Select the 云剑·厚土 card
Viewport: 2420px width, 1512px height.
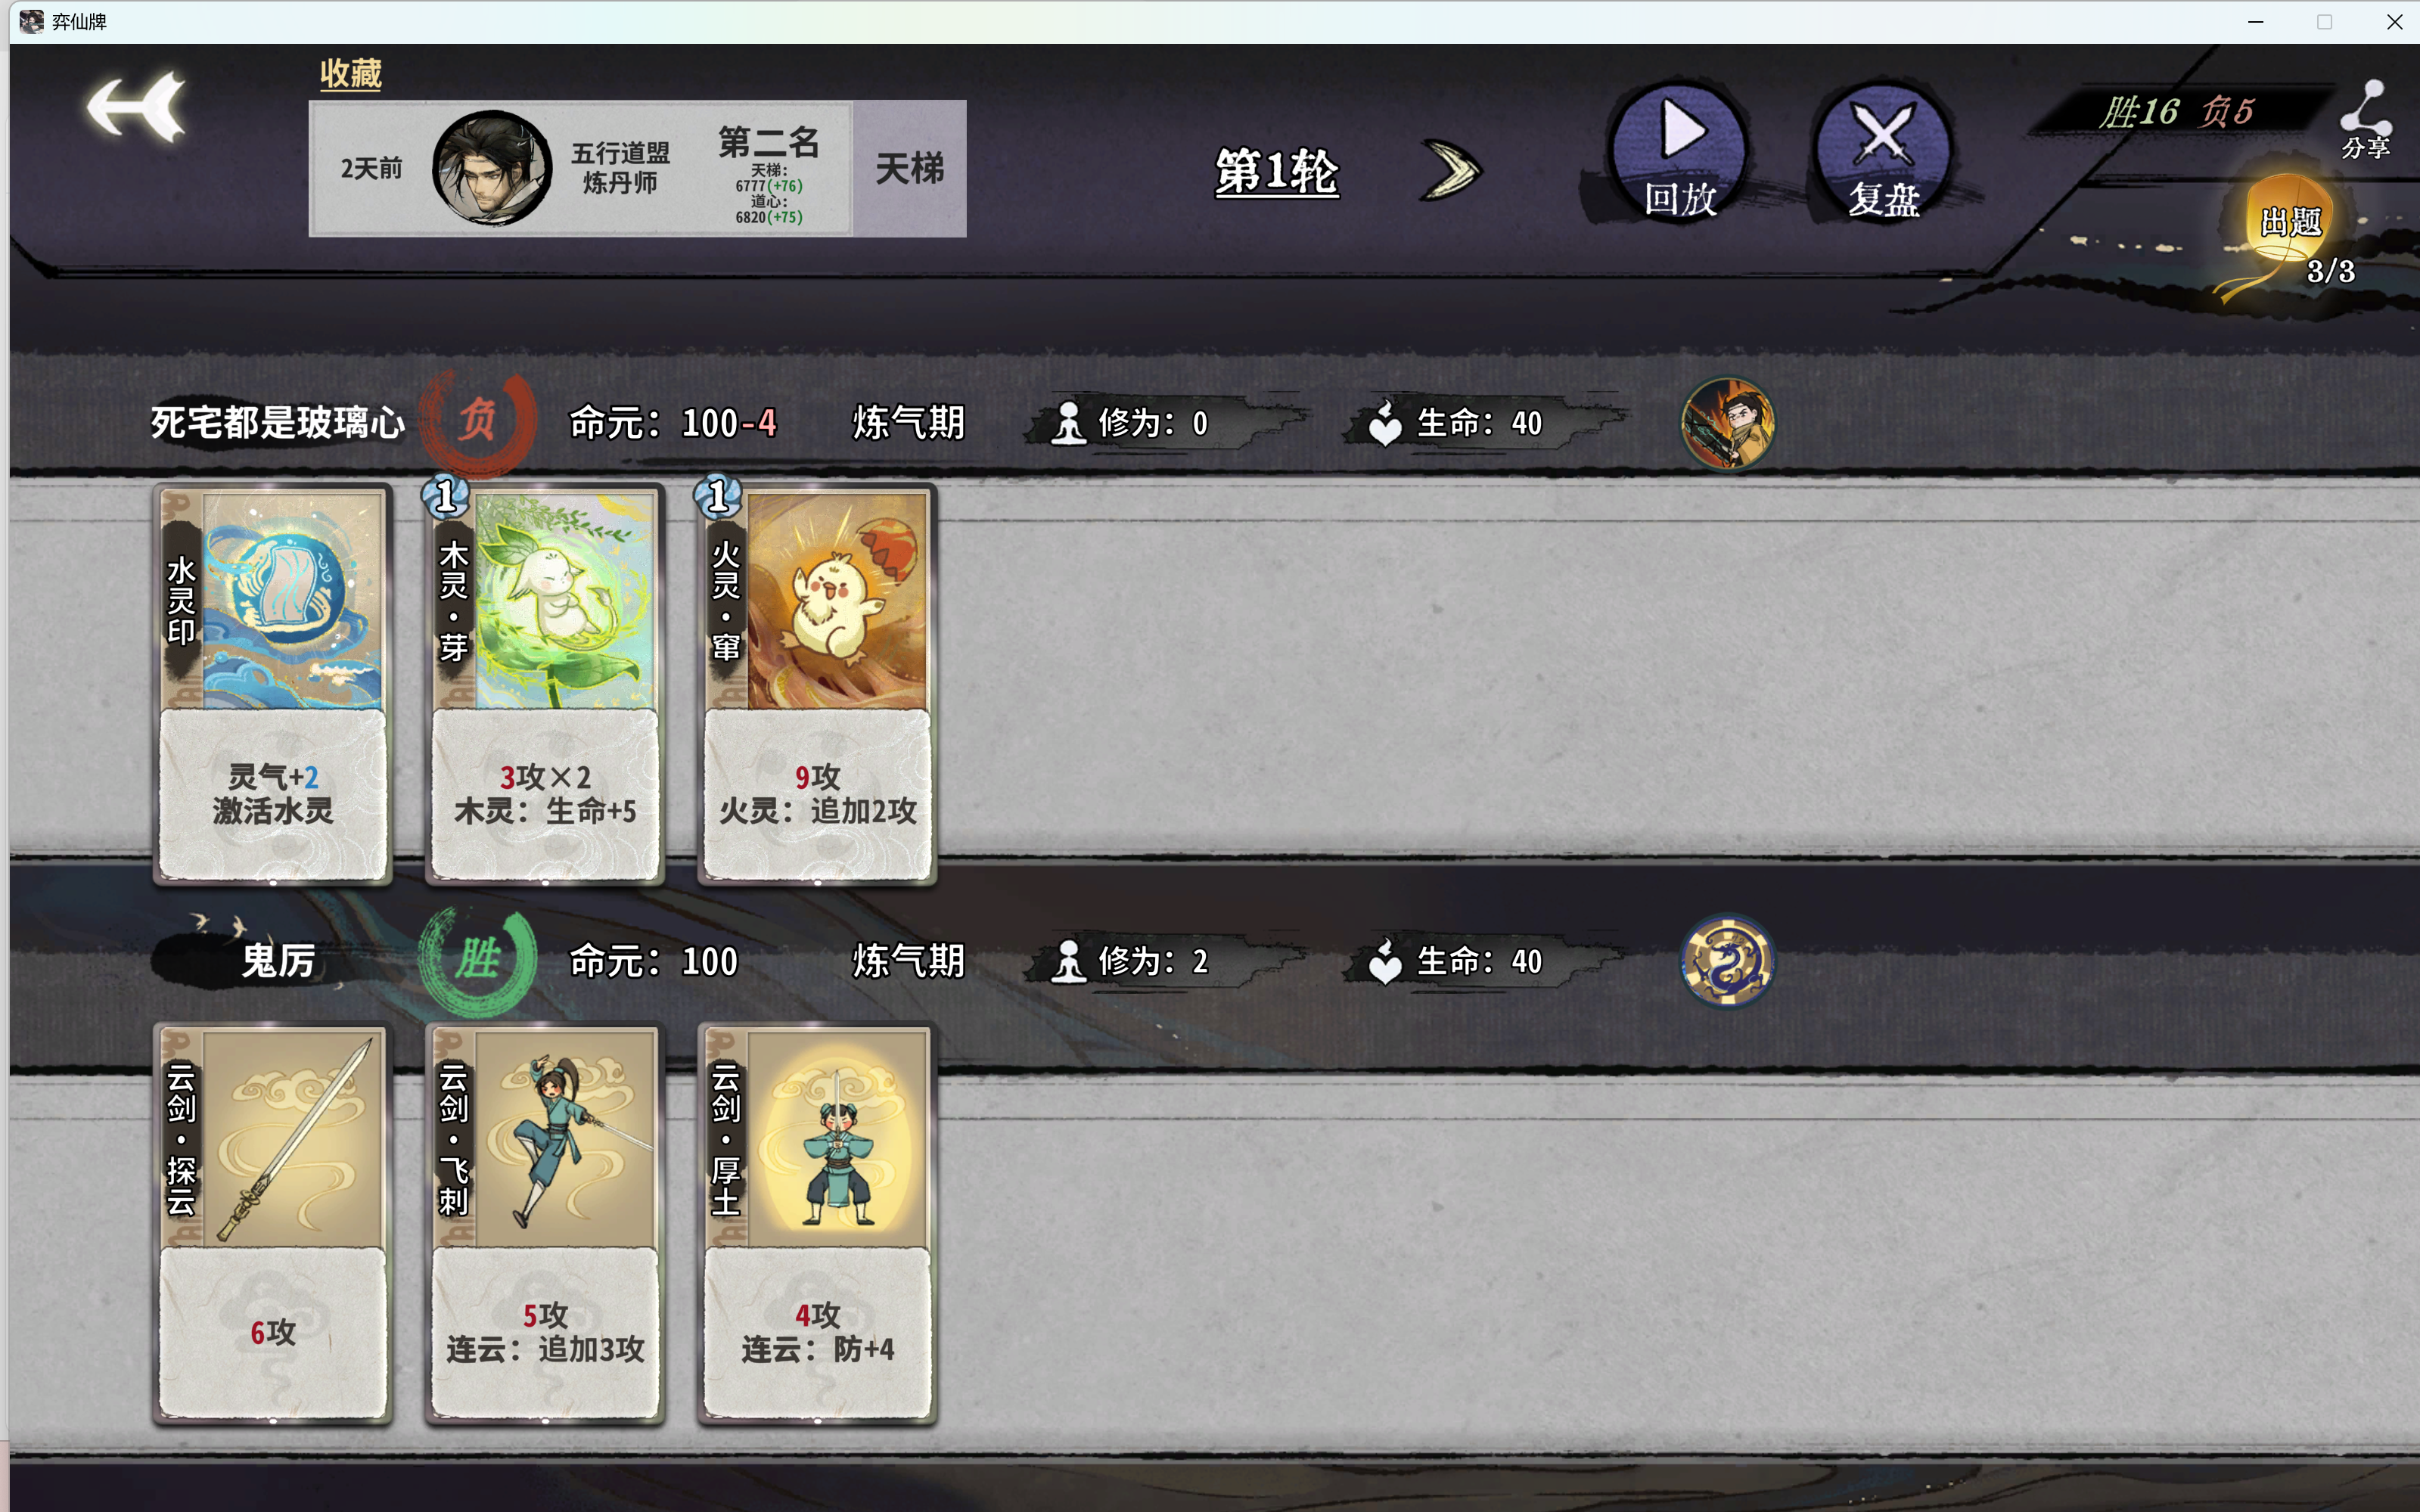817,1223
